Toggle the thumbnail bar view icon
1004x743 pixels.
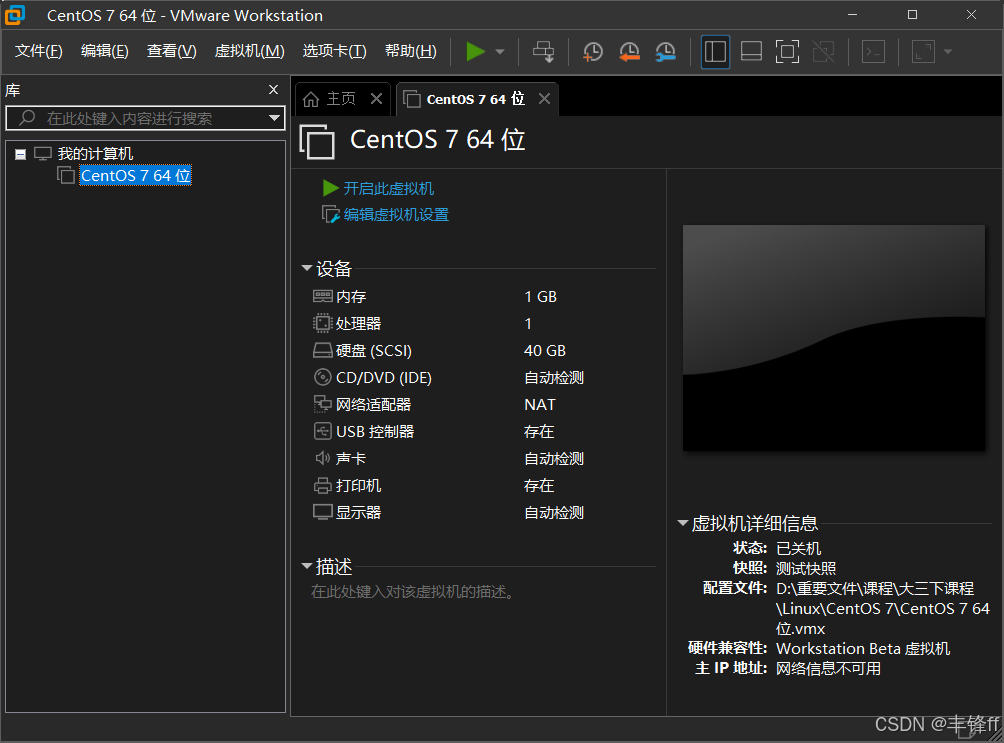(751, 51)
